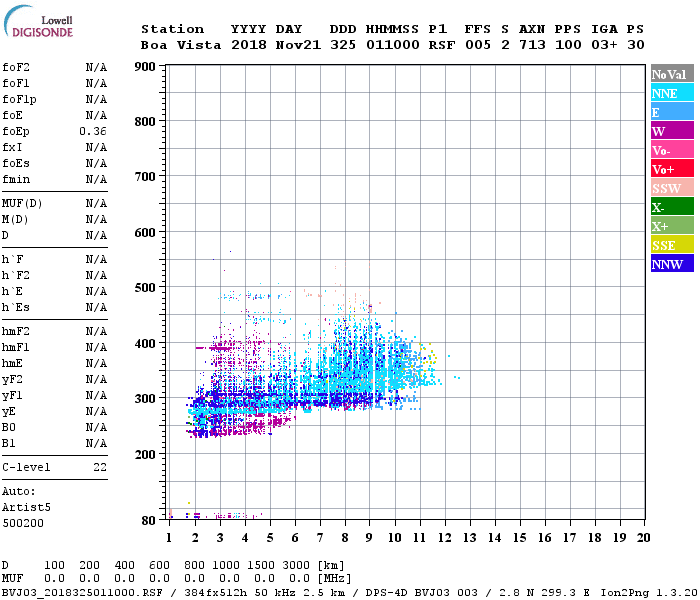
Task: Click the foF1 parameter label
Action: click(16, 83)
